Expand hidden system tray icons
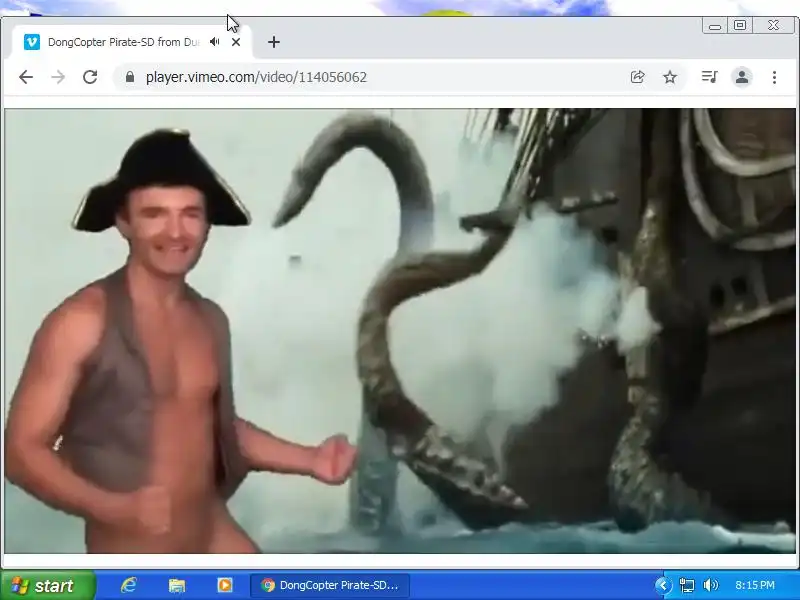 (663, 585)
